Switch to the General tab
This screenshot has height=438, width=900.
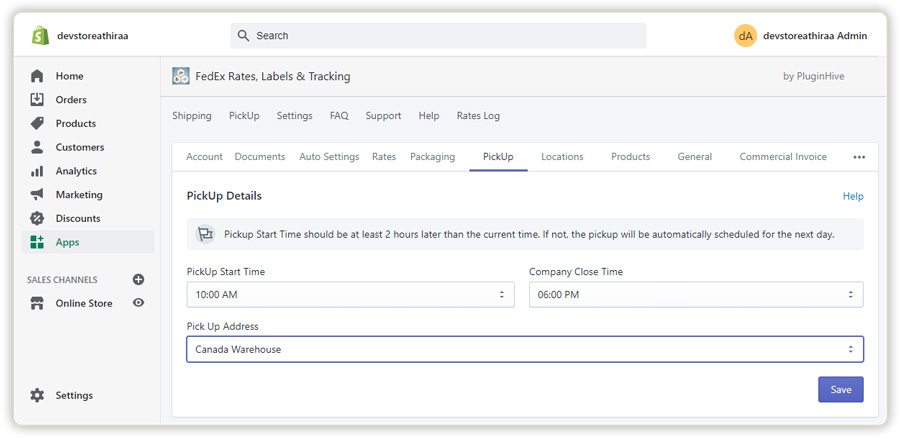(x=695, y=157)
